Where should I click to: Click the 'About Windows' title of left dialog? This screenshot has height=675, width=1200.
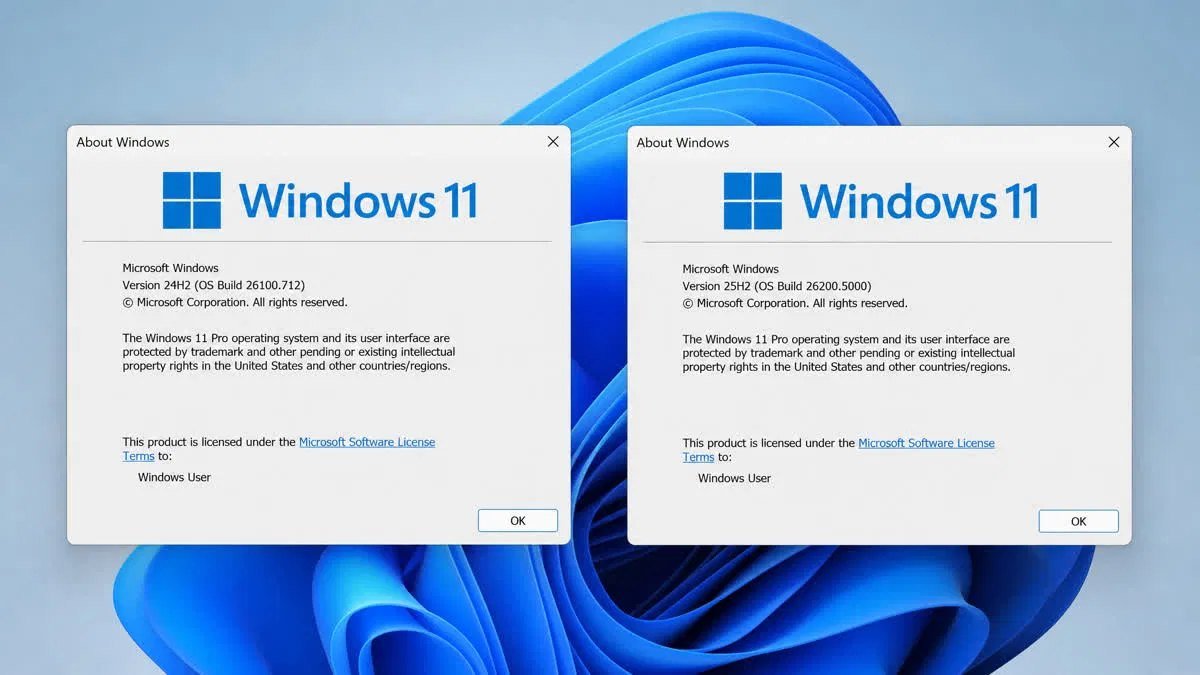123,142
